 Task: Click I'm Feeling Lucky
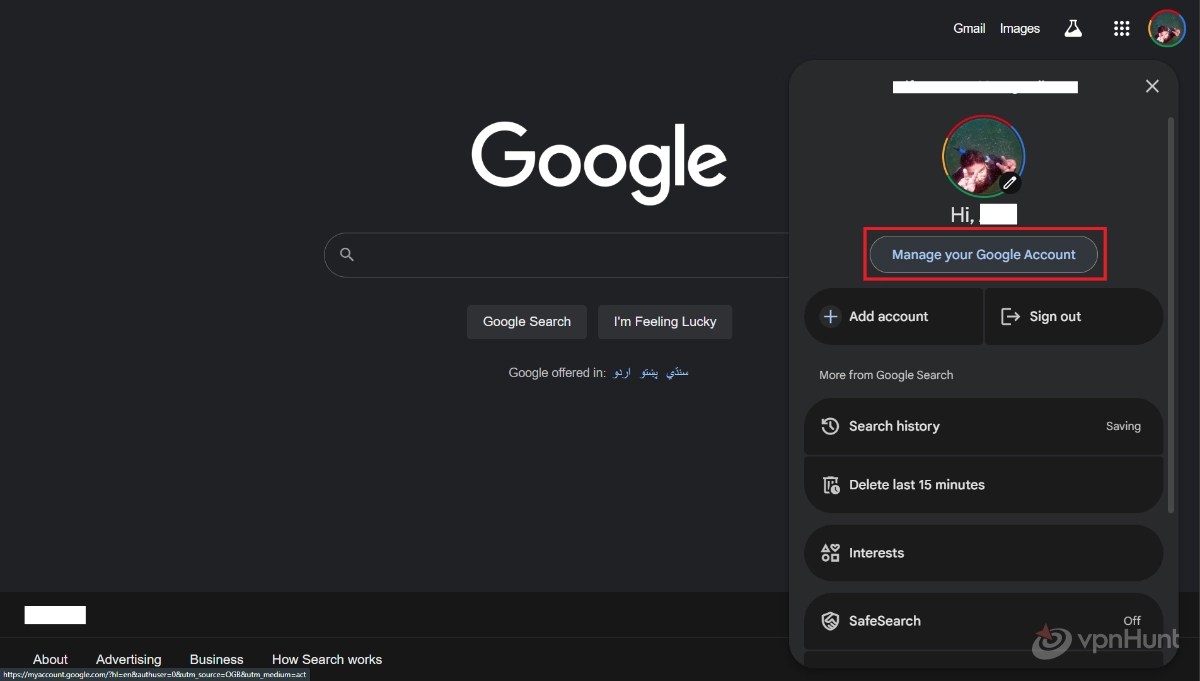point(664,321)
